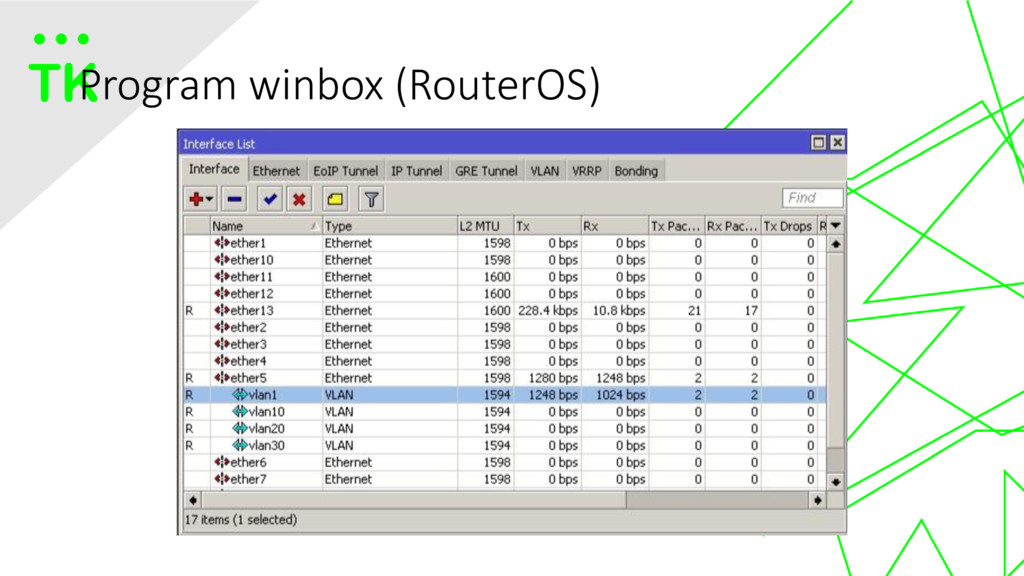Viewport: 1024px width, 576px height.
Task: Click the '17 items (1 selected)' status text
Action: click(x=241, y=520)
